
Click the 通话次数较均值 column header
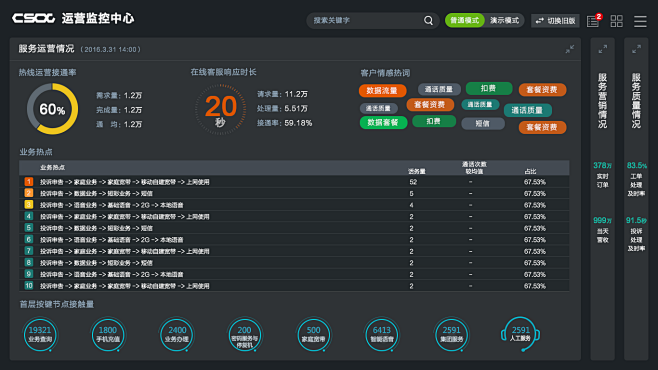(474, 167)
